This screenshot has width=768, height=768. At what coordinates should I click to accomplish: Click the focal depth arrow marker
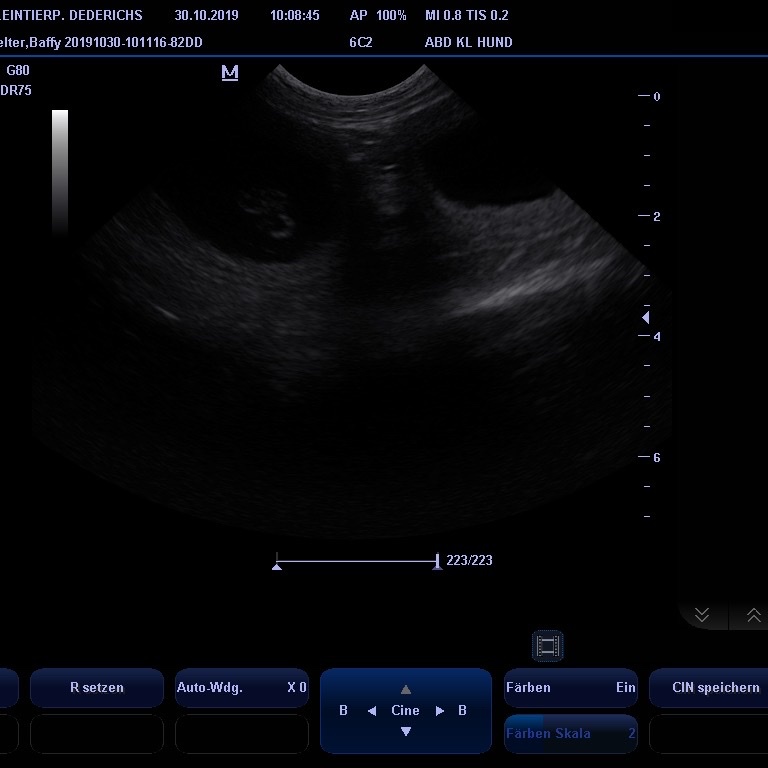pos(645,318)
